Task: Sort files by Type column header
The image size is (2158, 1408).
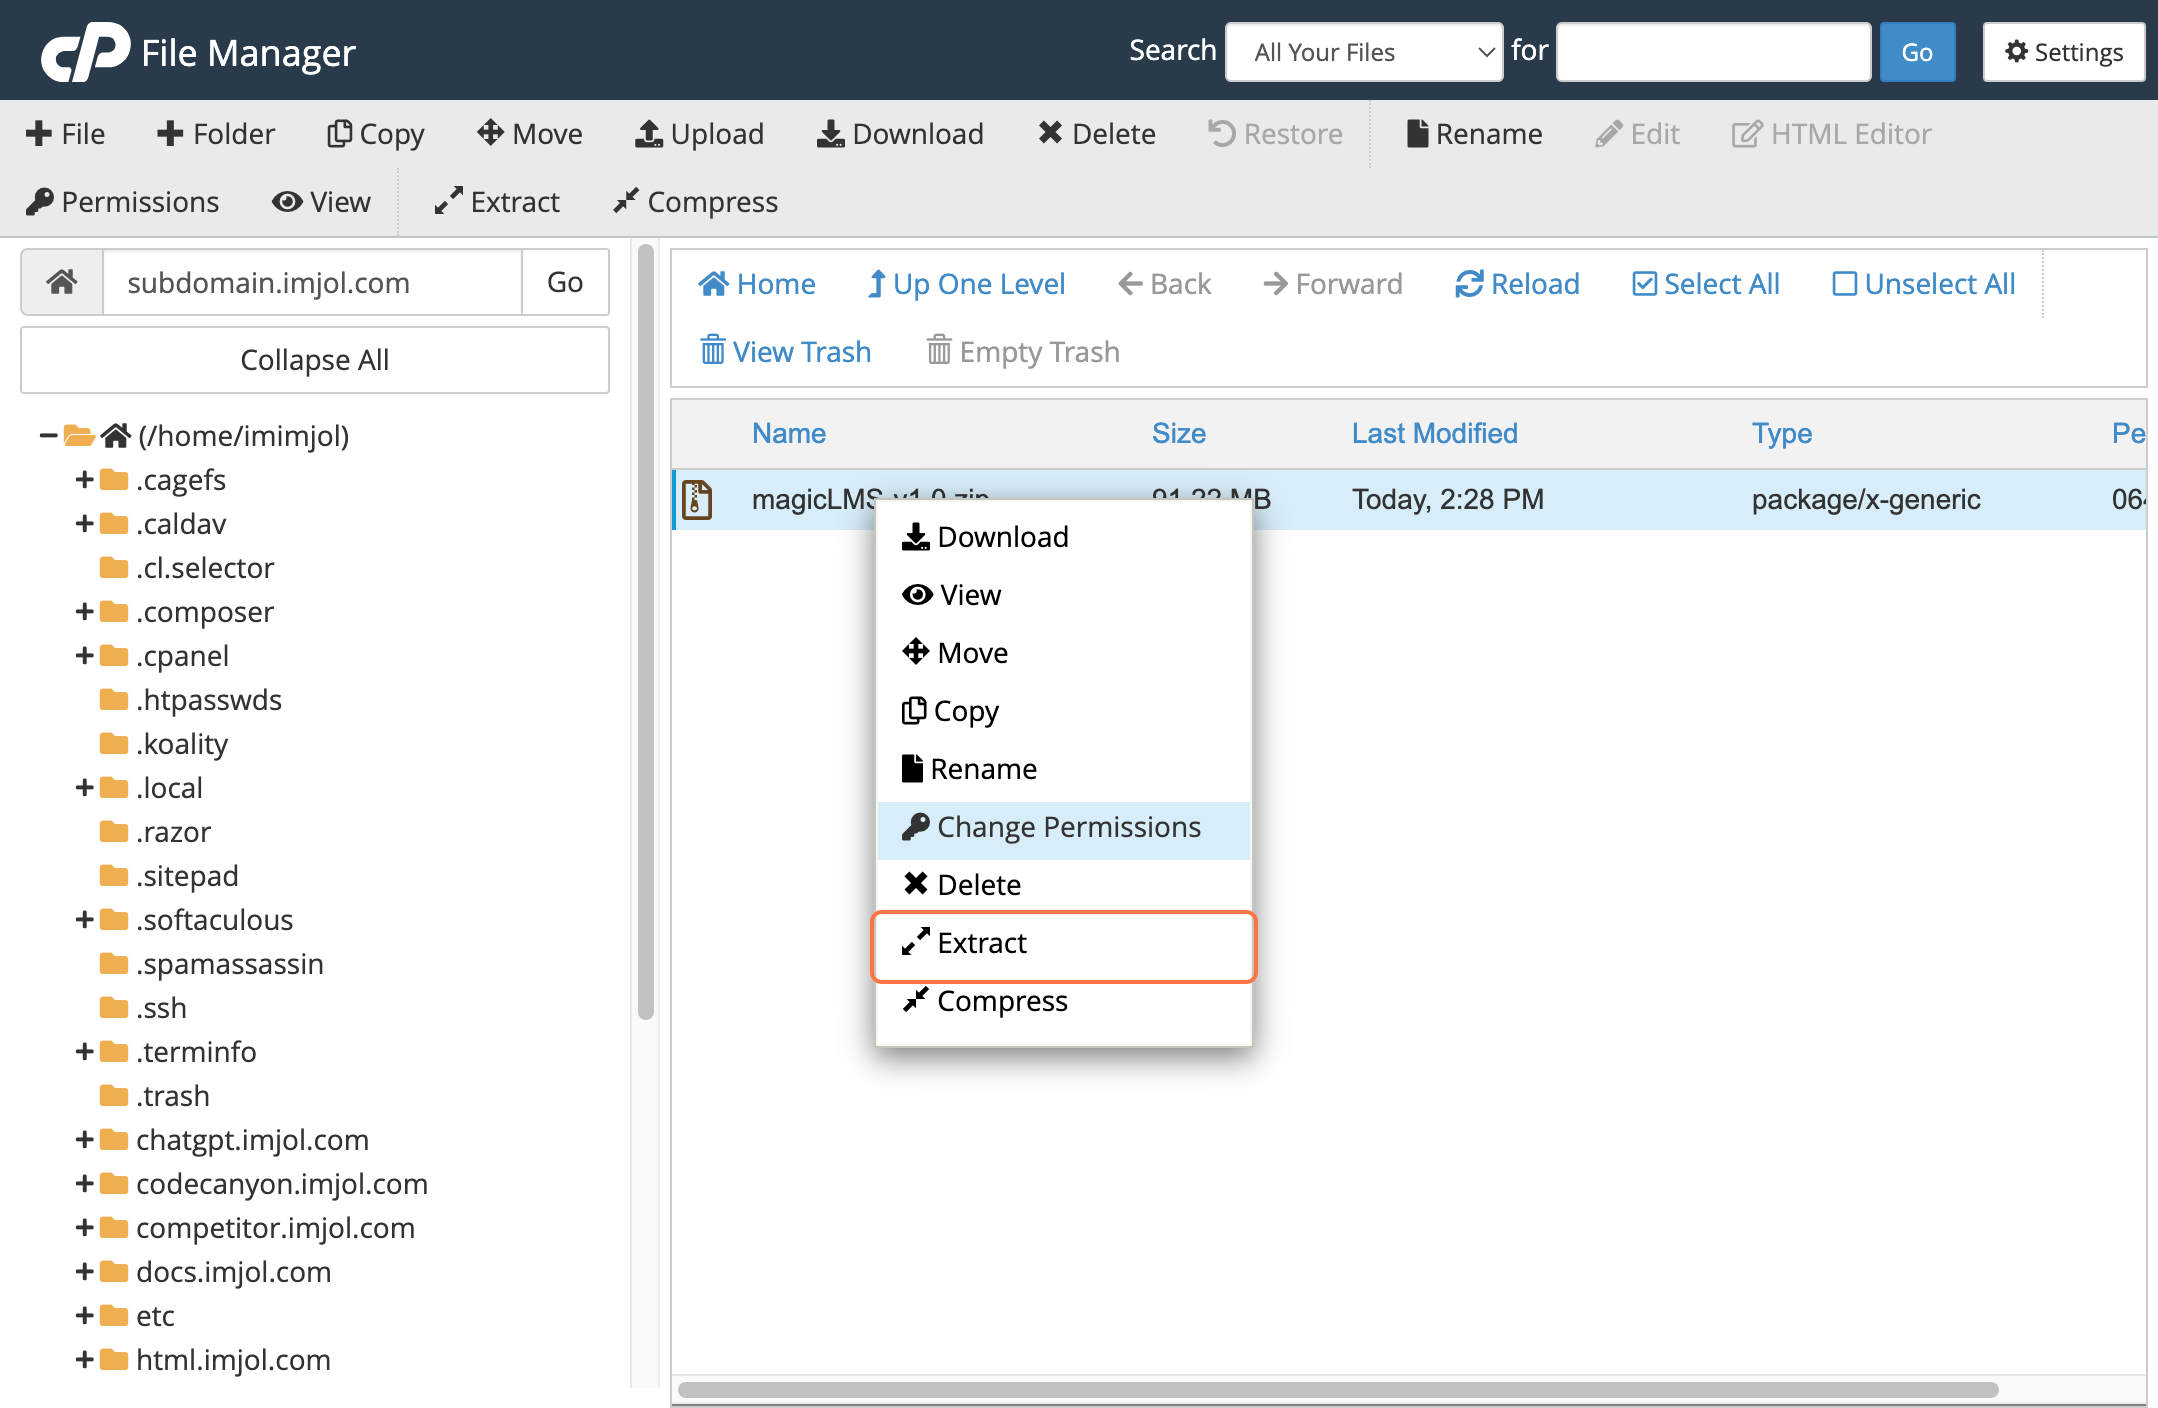Action: (x=1782, y=433)
